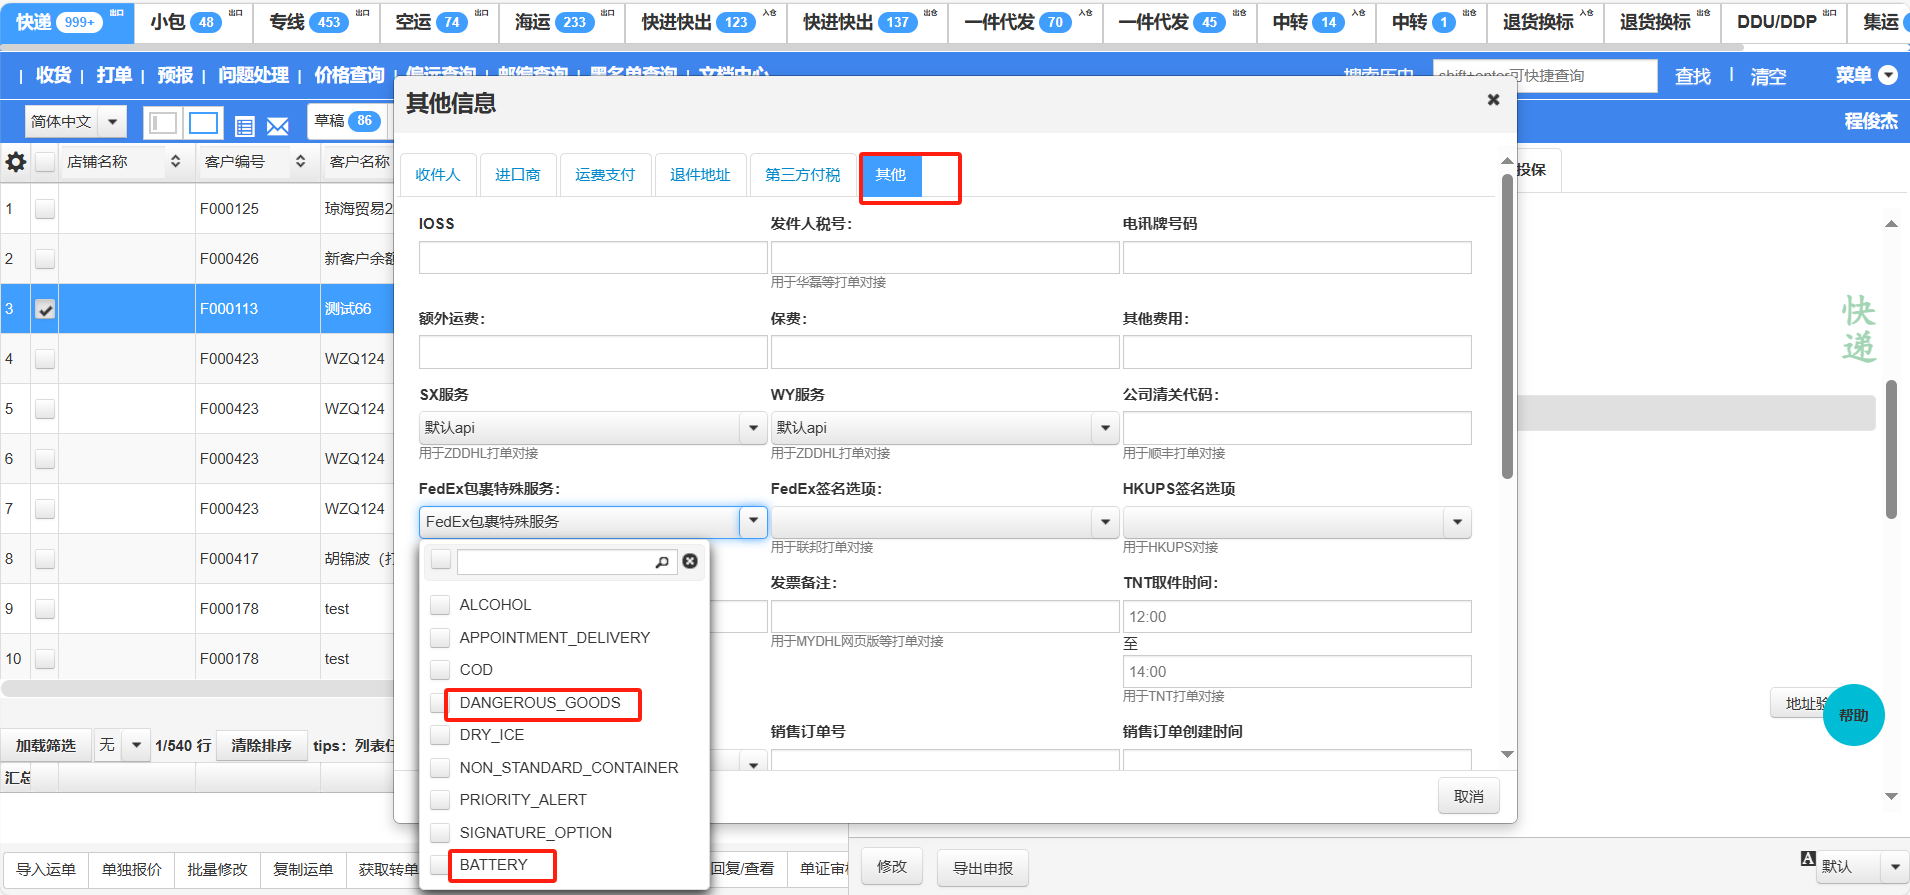Screen dimensions: 1910x895
Task: Tick the NON_STANDARD_CONTAINER option checkbox
Action: pos(440,768)
